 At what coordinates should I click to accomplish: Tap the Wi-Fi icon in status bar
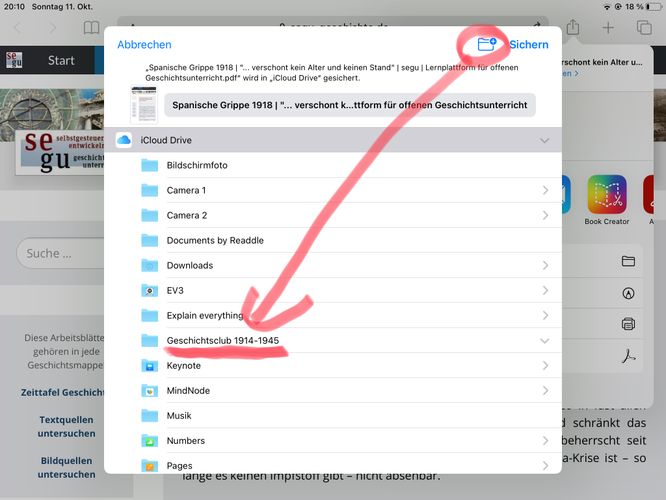(x=607, y=7)
